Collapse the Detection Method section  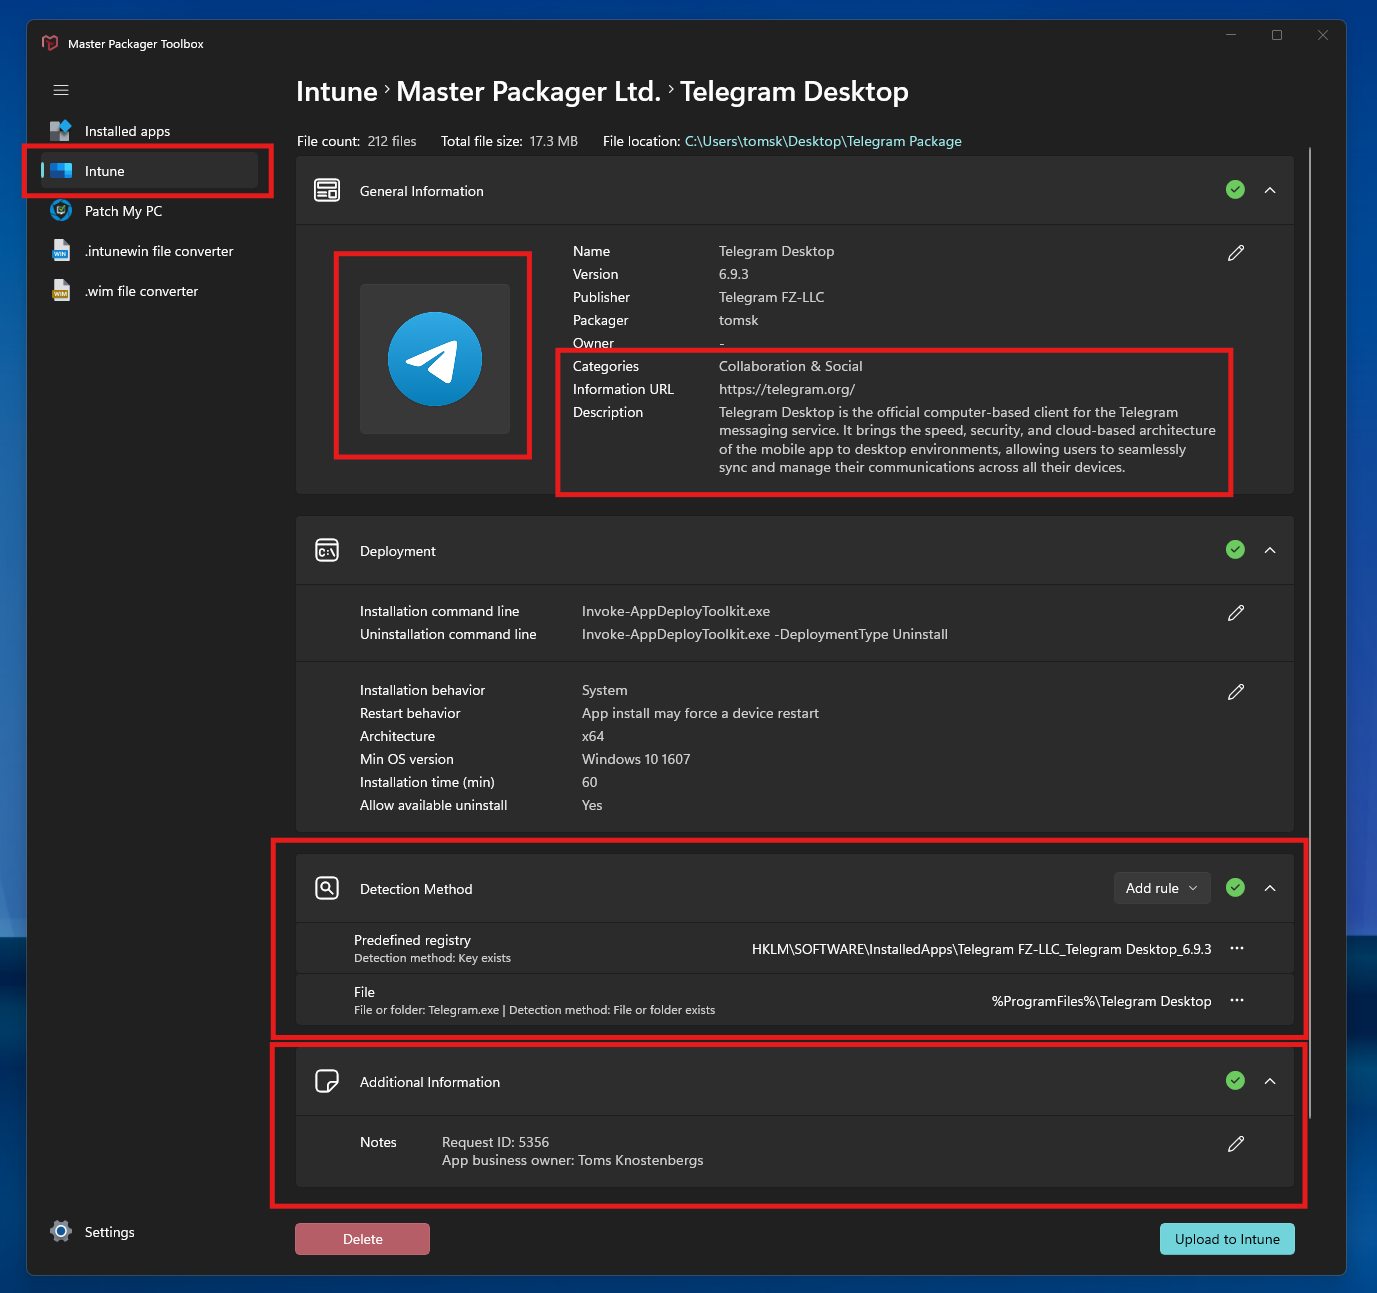coord(1270,888)
